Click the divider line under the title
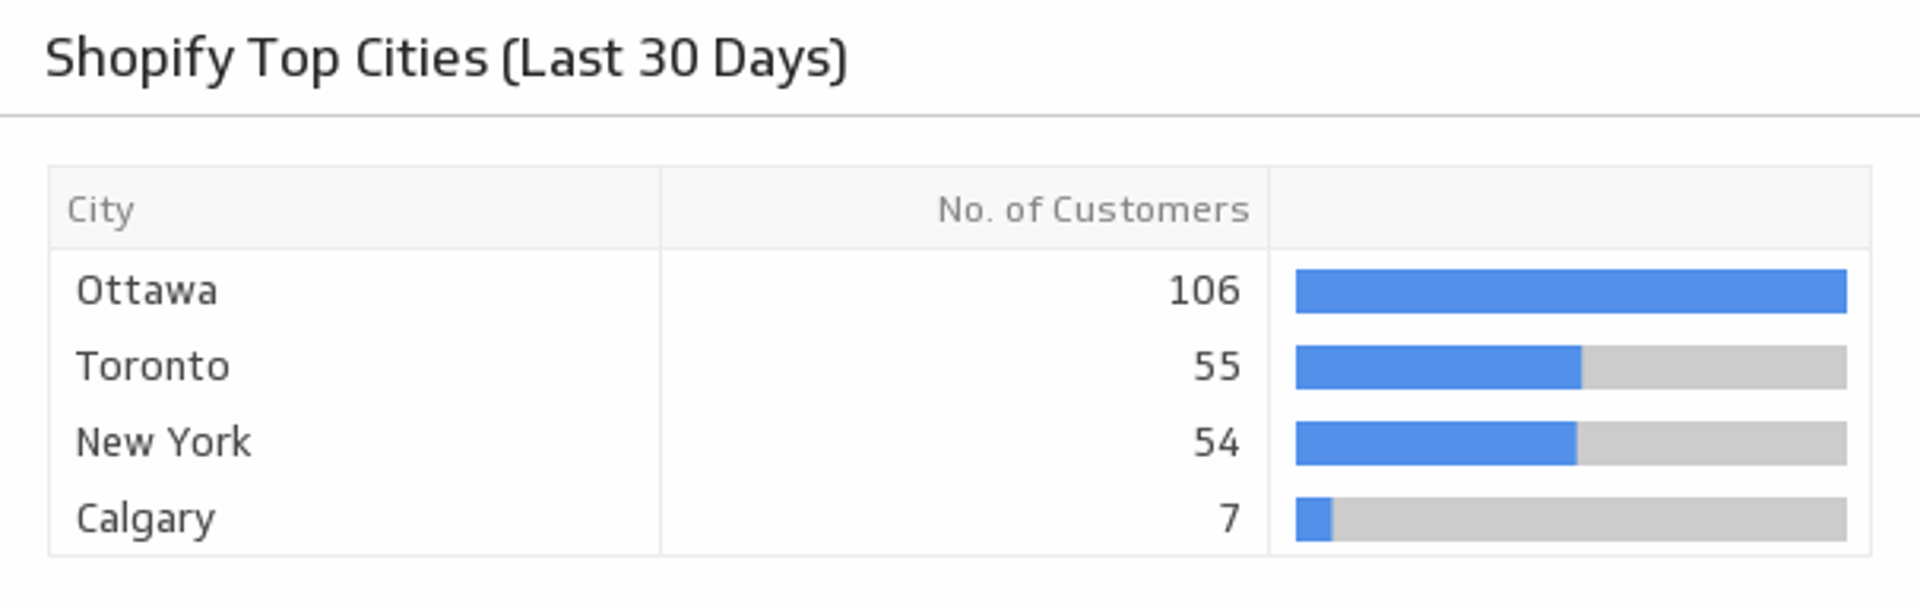Screen dimensions: 1920x605 click(x=960, y=116)
